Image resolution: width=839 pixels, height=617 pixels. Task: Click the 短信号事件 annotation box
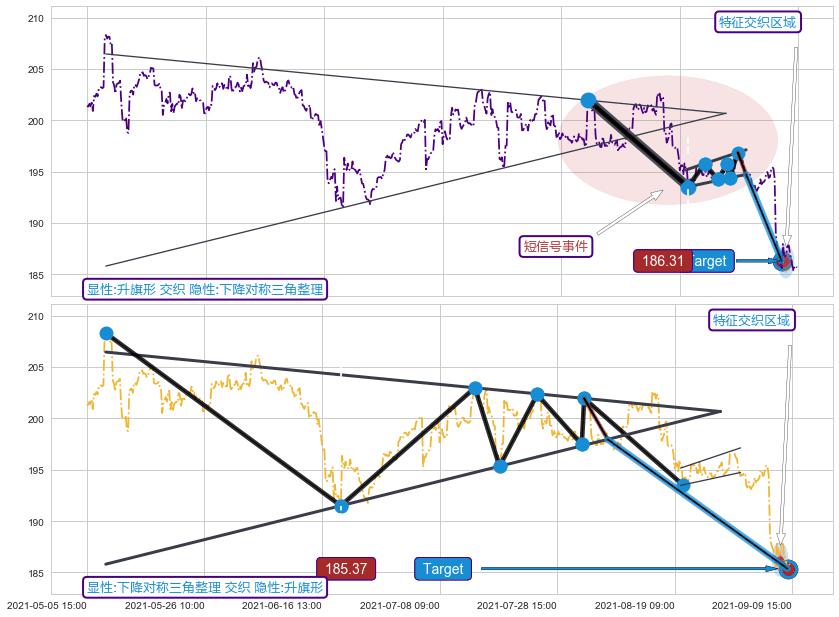coord(556,246)
